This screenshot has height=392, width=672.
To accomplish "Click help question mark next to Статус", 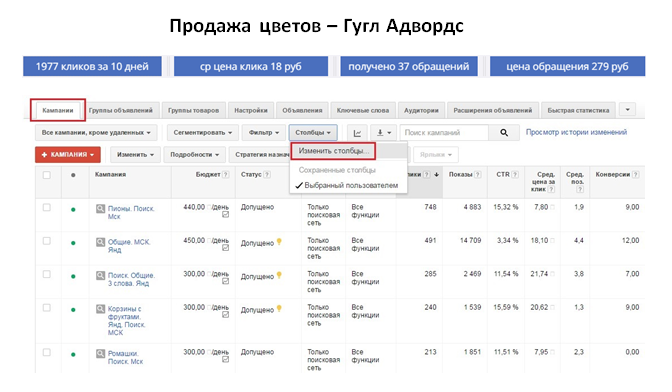I will 267,175.
